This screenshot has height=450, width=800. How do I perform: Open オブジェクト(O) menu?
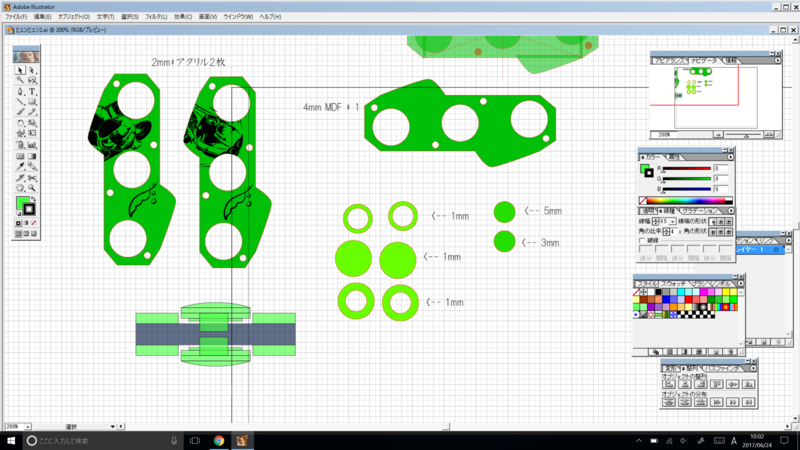pos(73,17)
